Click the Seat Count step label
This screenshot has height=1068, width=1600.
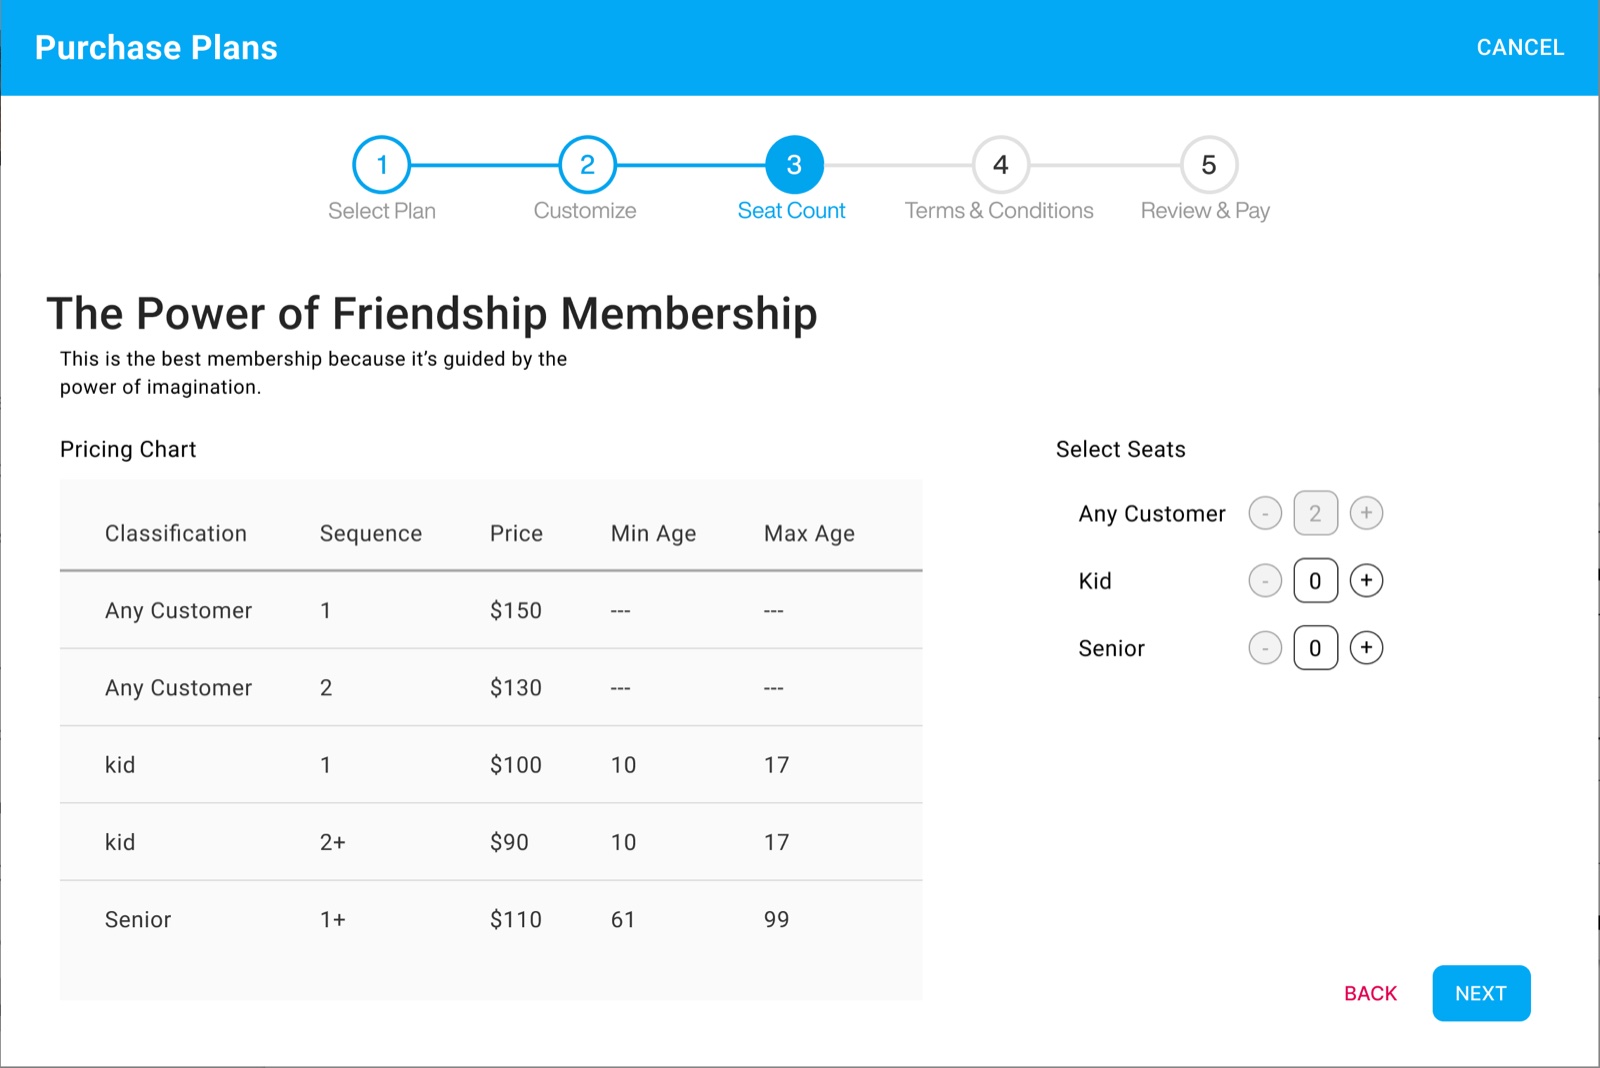(x=791, y=210)
